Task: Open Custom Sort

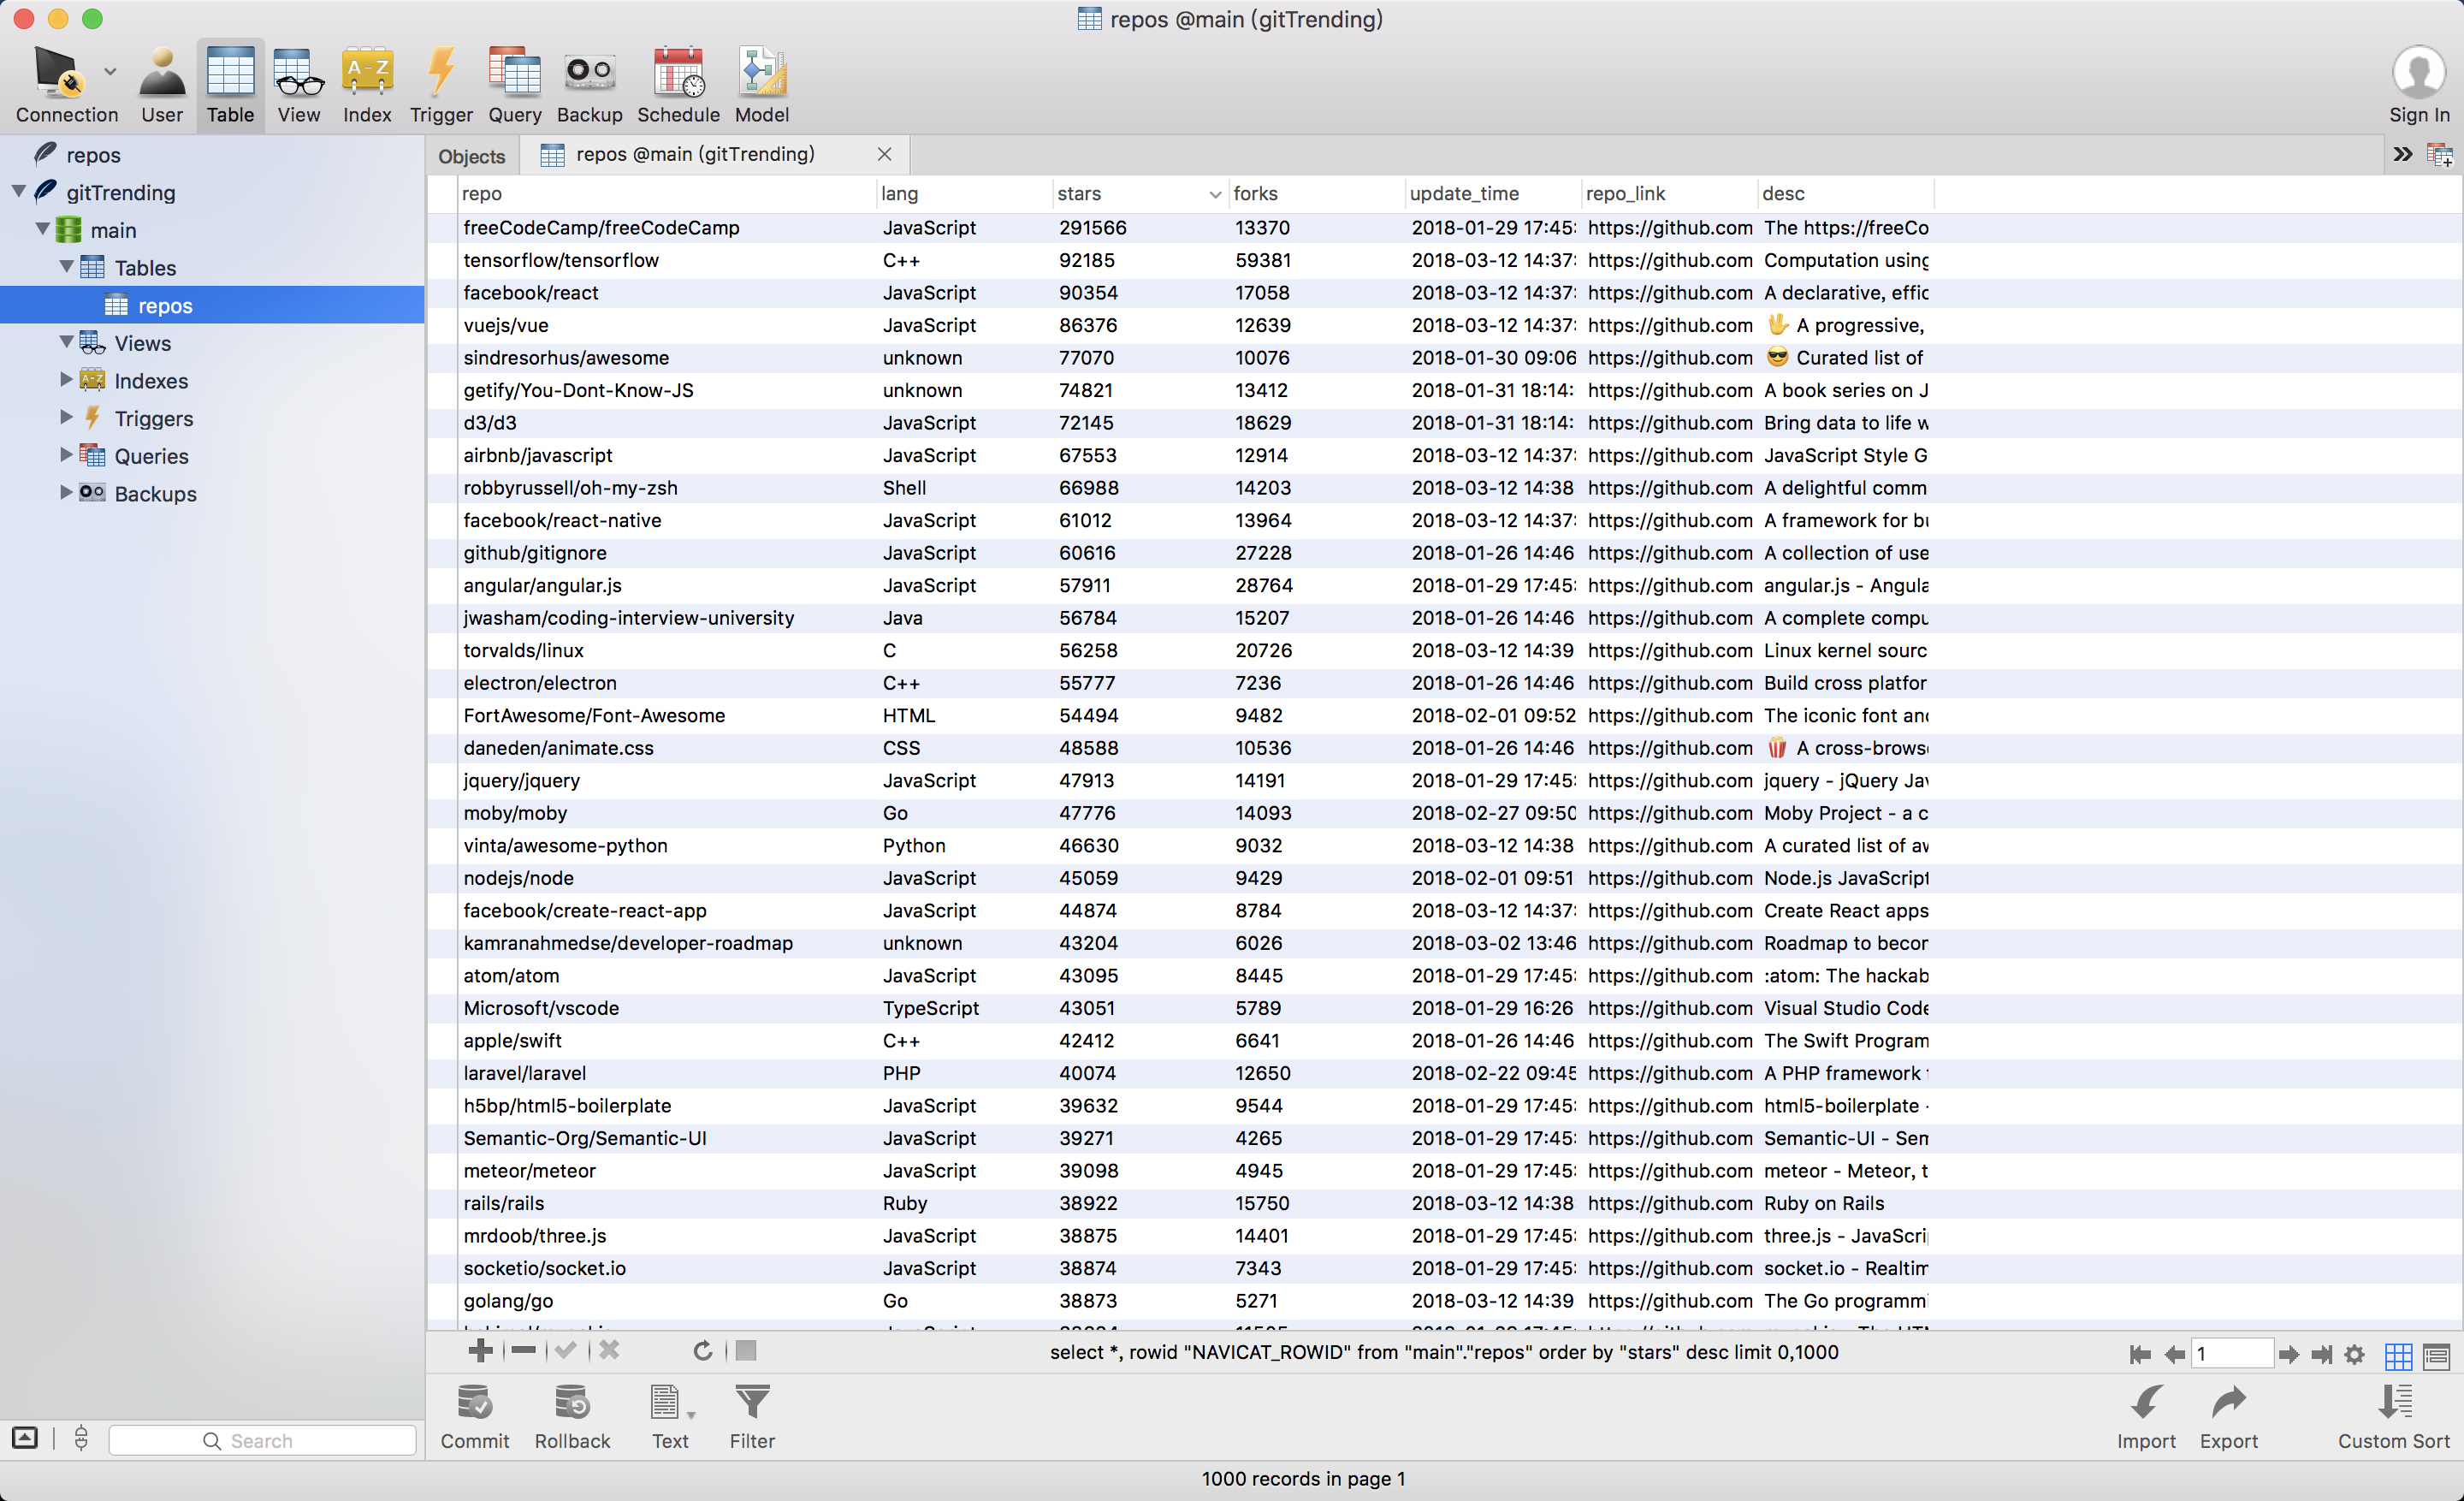Action: tap(2393, 1417)
